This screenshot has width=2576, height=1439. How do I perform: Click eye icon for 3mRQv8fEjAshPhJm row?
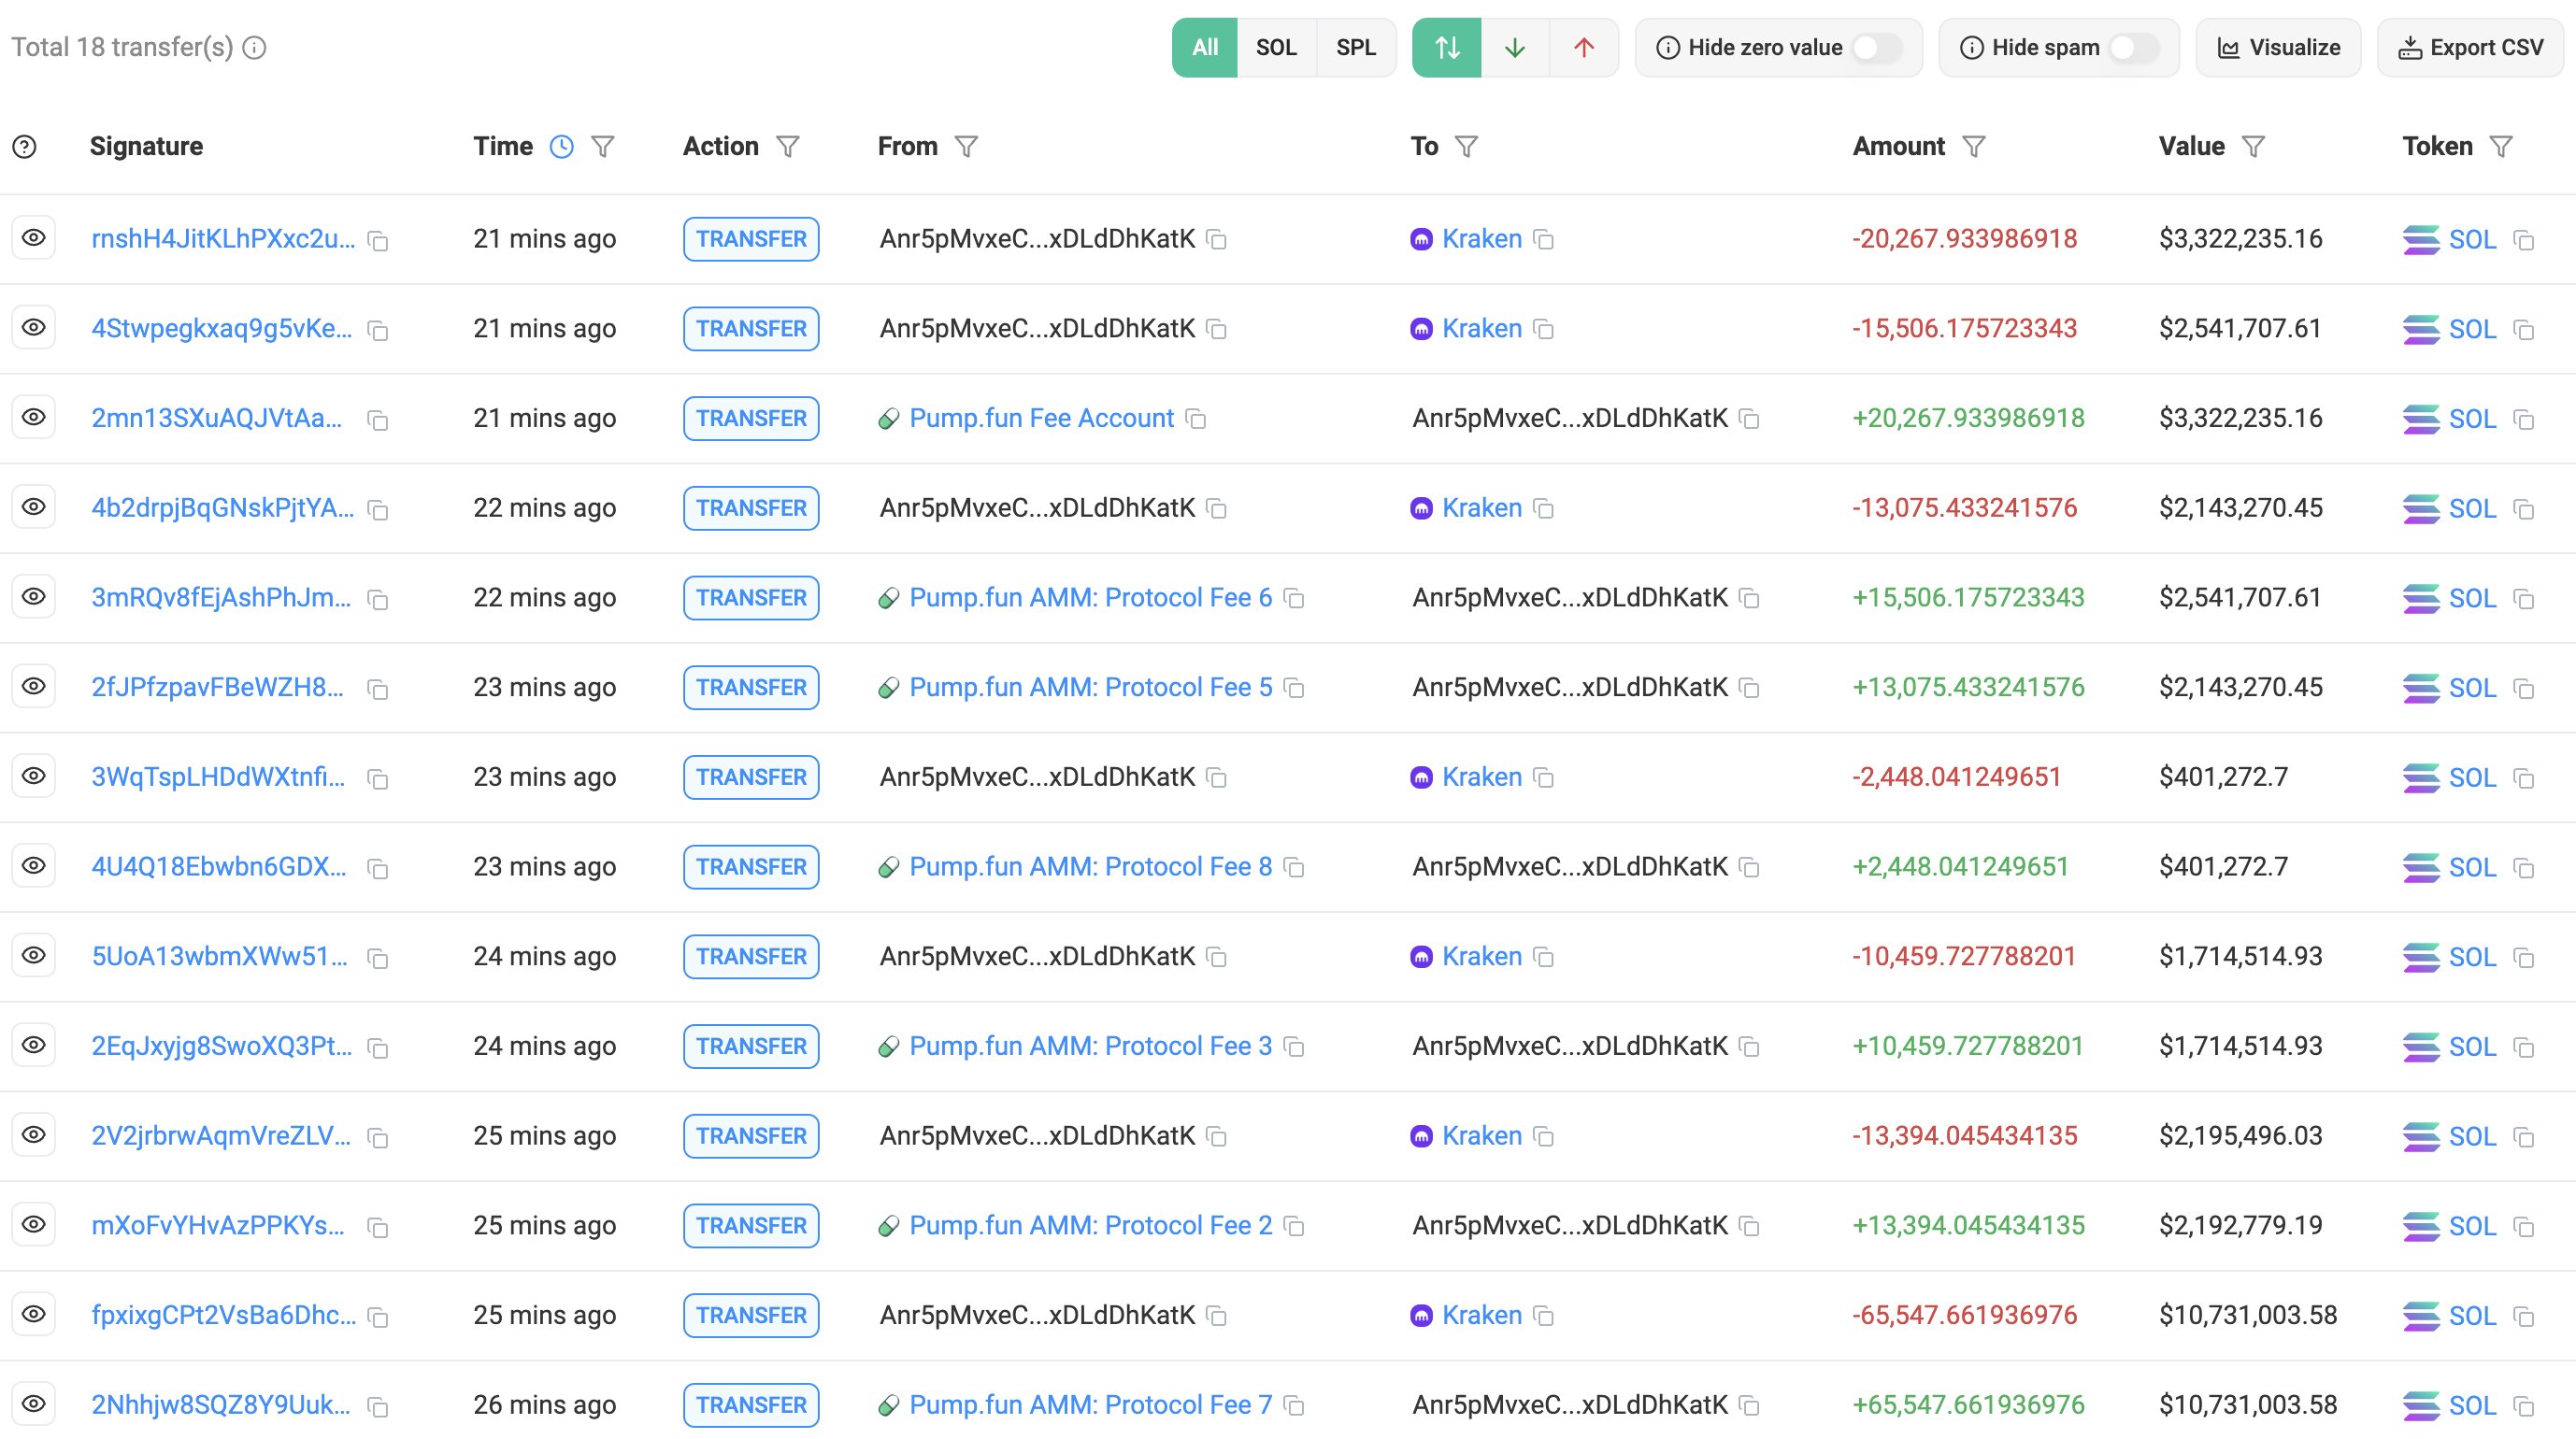pos(34,597)
